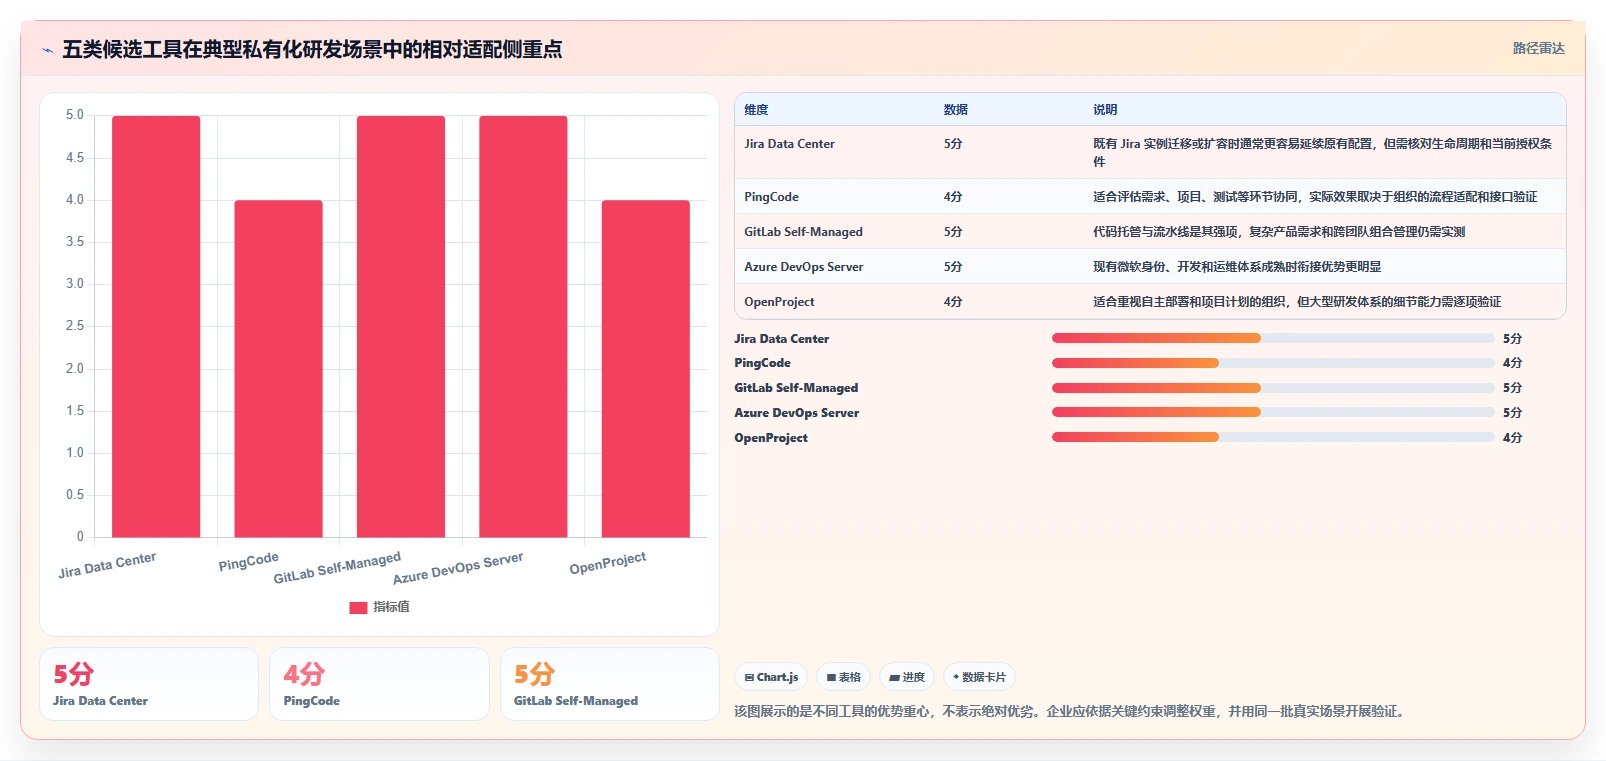Open the 4分 PingCode card
This screenshot has height=761, width=1606.
pos(379,684)
